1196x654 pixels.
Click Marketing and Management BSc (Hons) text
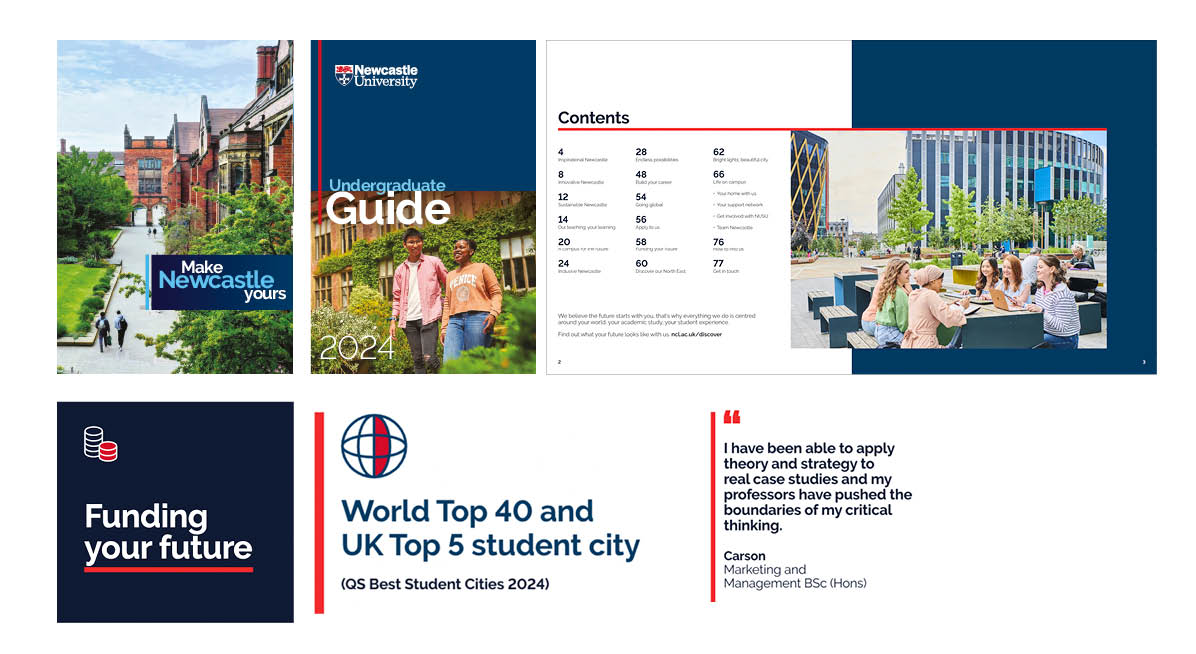coord(795,576)
